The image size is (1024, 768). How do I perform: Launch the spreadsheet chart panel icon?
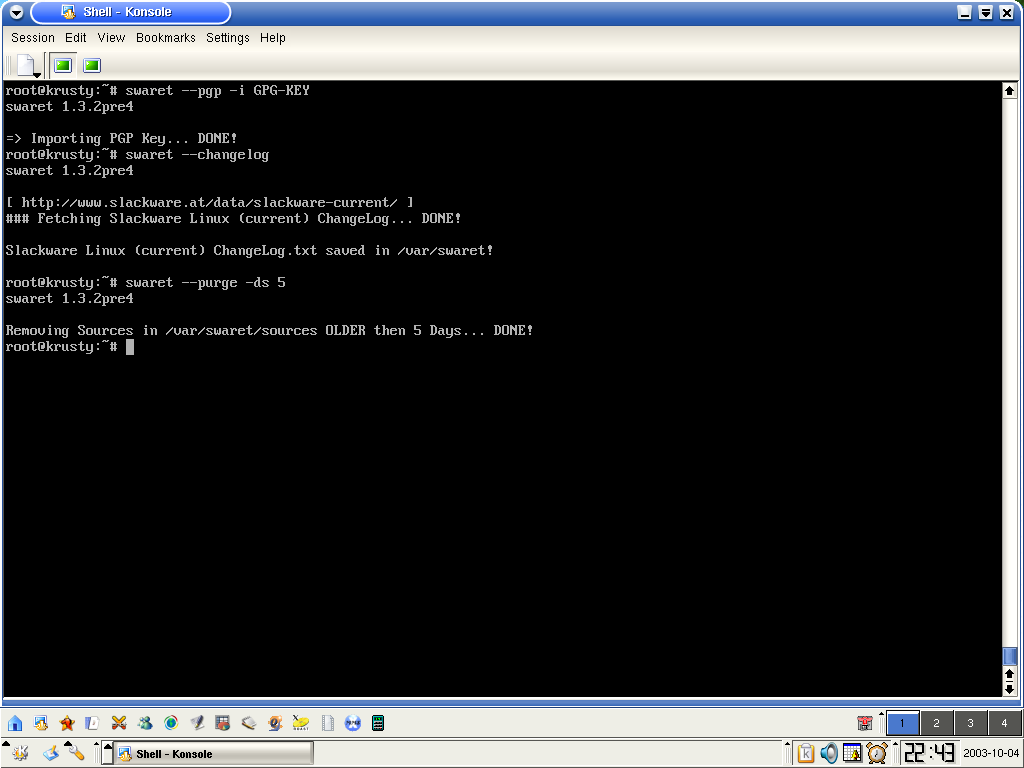pos(223,723)
